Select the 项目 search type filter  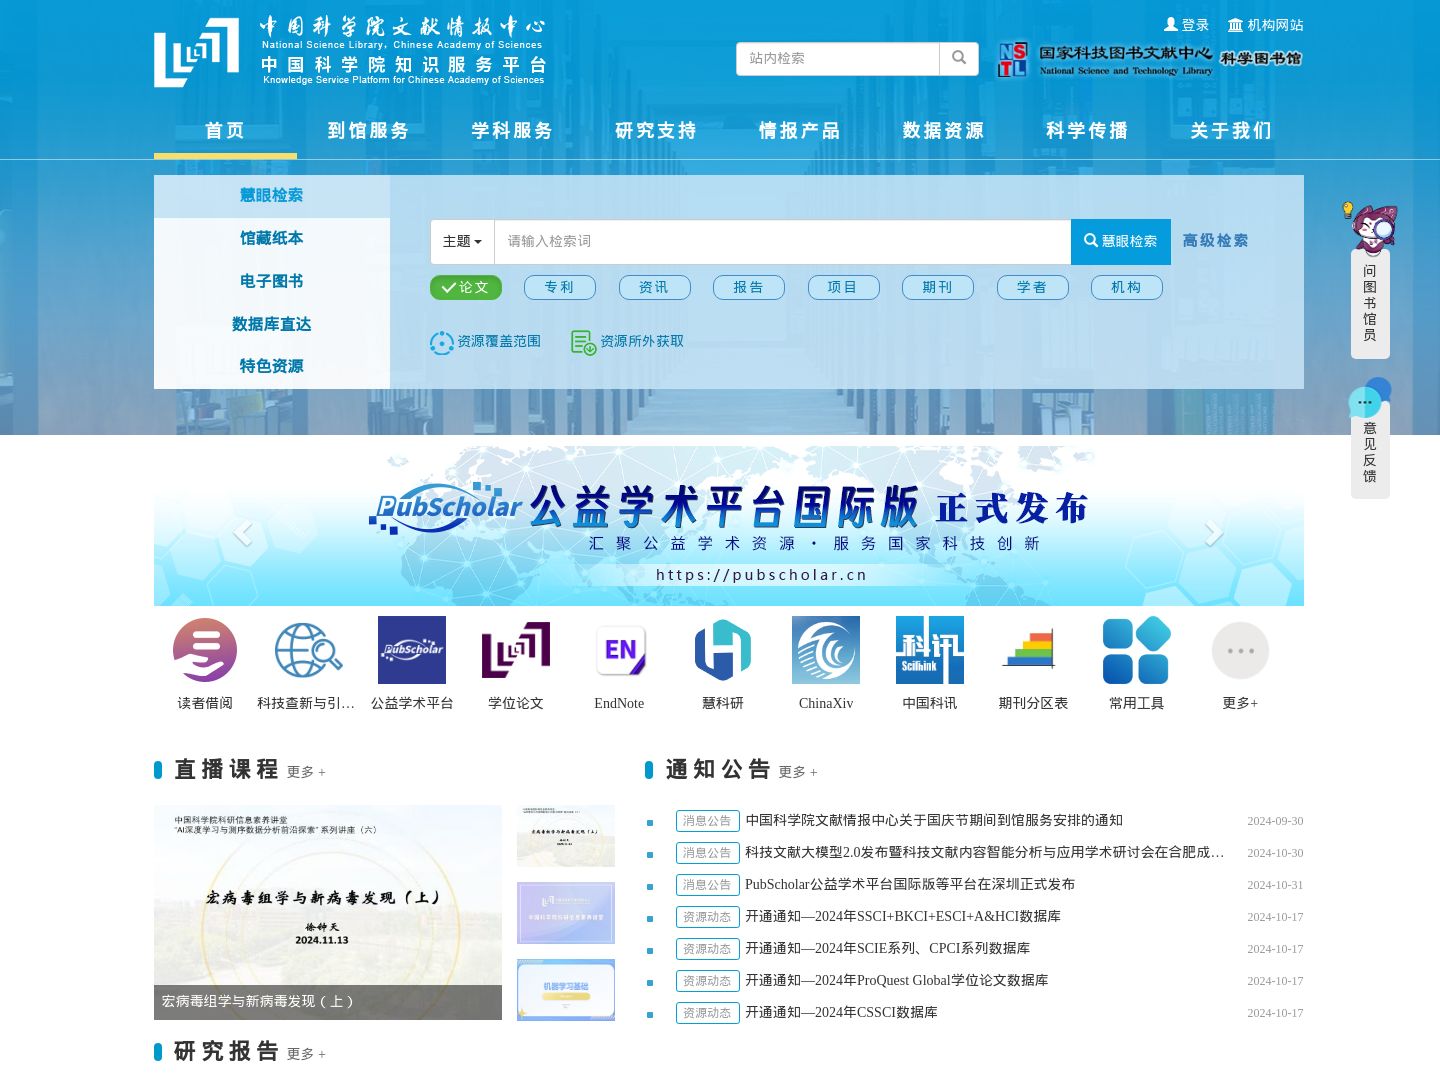tap(843, 287)
